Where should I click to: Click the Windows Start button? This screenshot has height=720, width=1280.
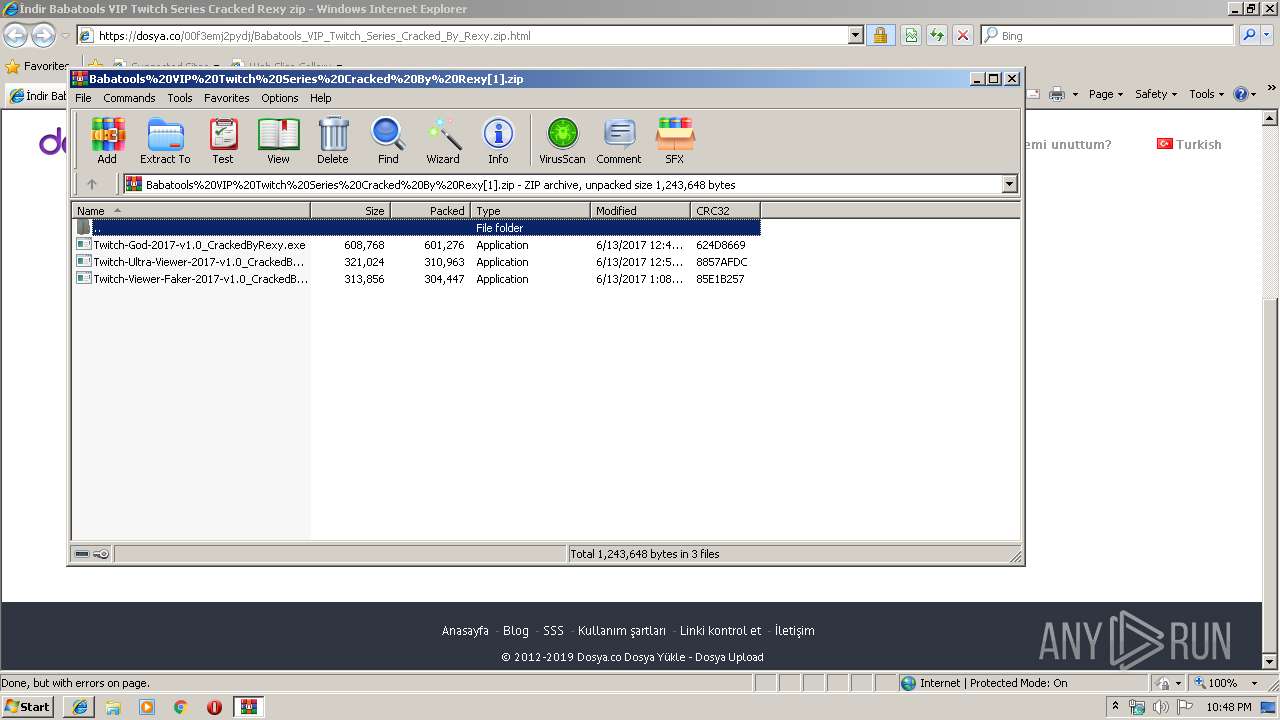(28, 707)
